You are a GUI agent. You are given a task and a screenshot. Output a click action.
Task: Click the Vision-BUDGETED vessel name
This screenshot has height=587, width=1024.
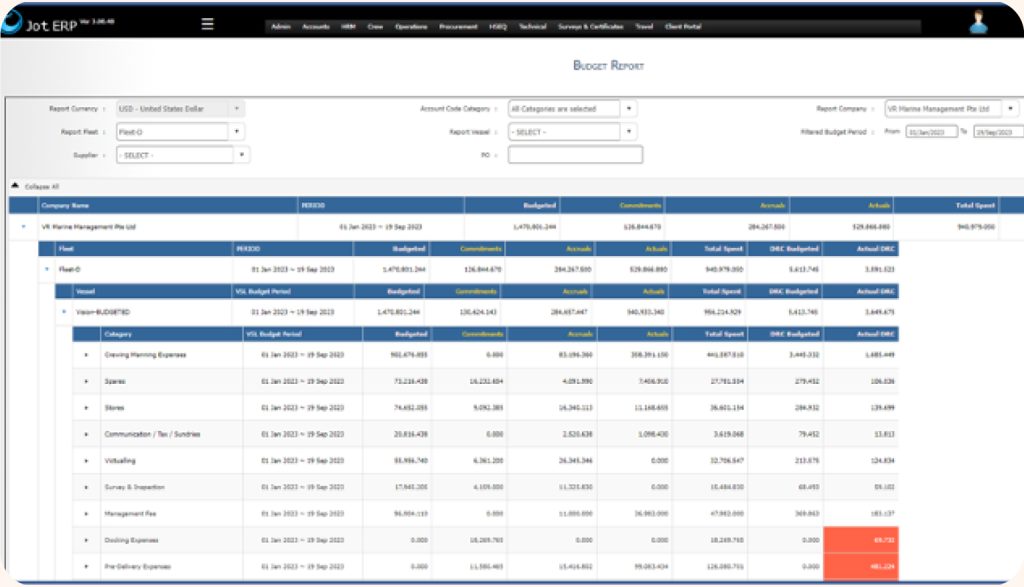[x=103, y=312]
